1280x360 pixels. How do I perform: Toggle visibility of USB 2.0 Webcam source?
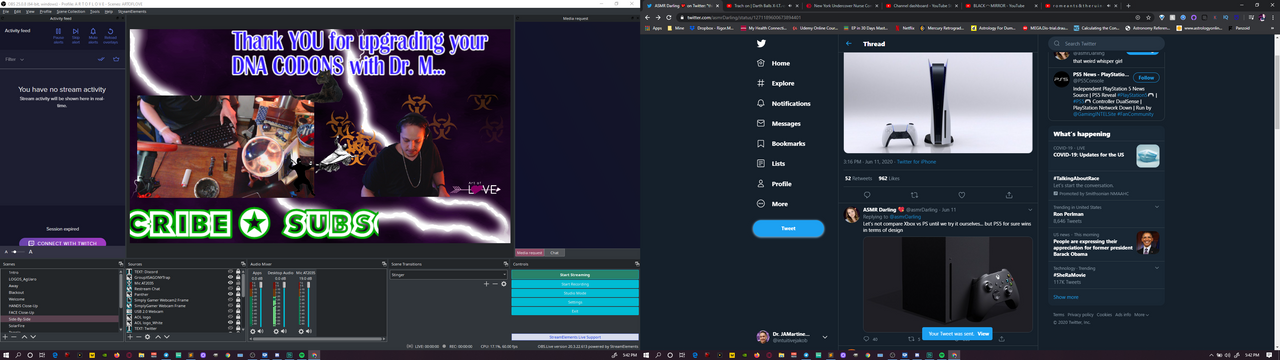[230, 311]
